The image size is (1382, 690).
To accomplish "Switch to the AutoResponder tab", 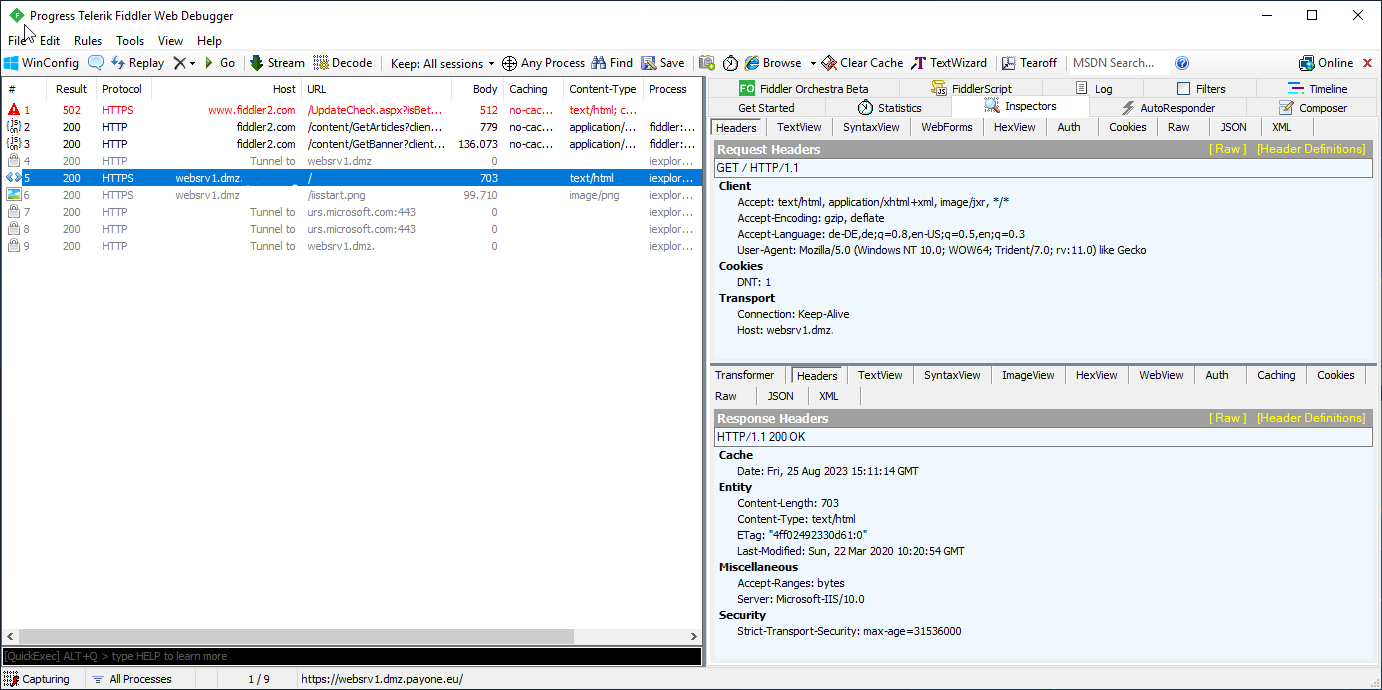I will (x=1168, y=108).
